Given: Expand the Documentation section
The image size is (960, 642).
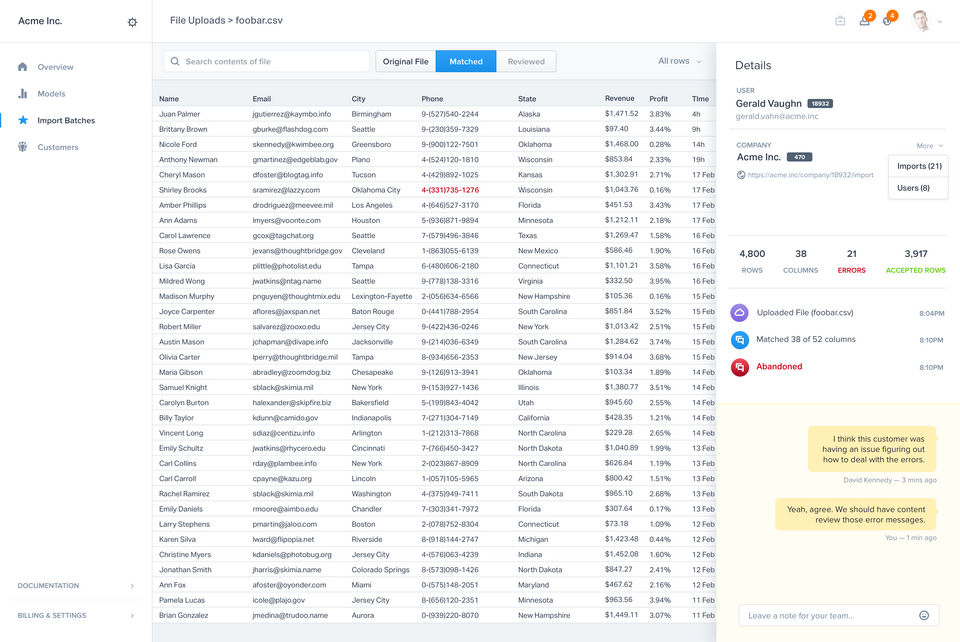Looking at the screenshot, I should [x=76, y=586].
